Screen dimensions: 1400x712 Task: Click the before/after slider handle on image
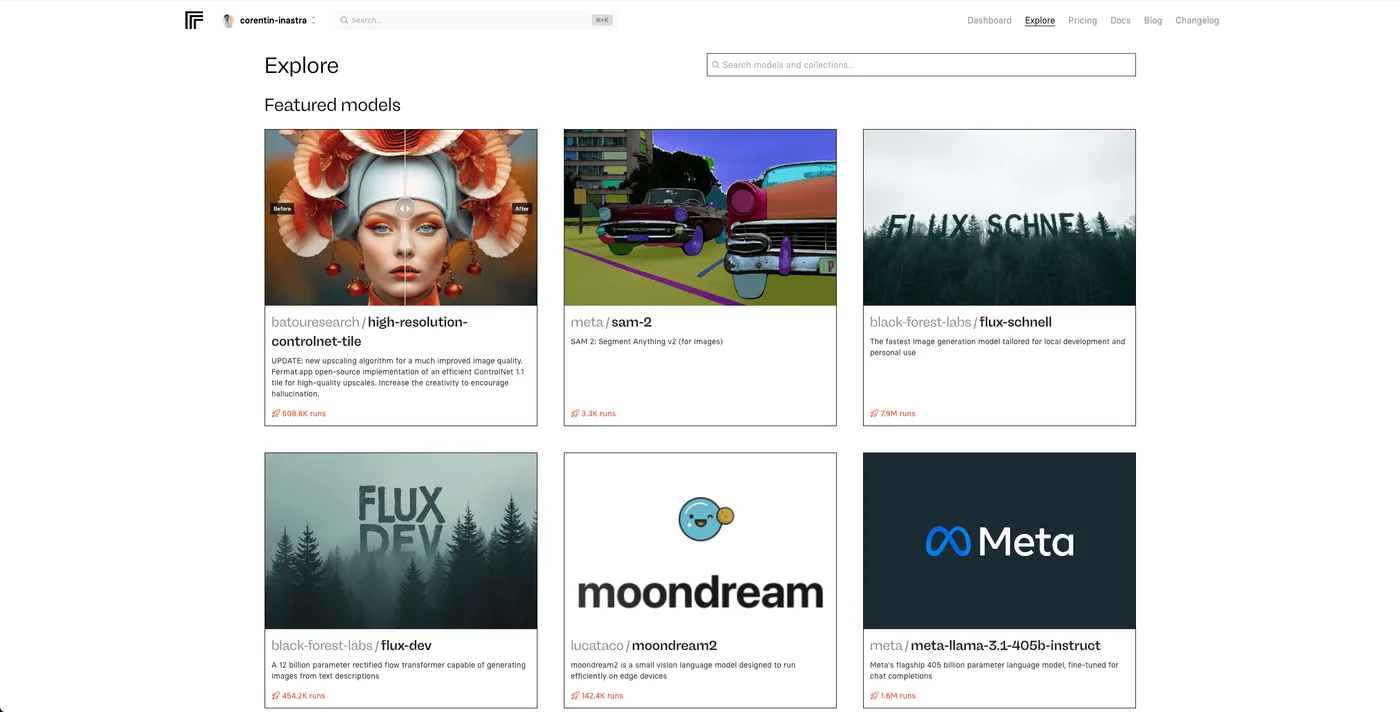point(404,208)
